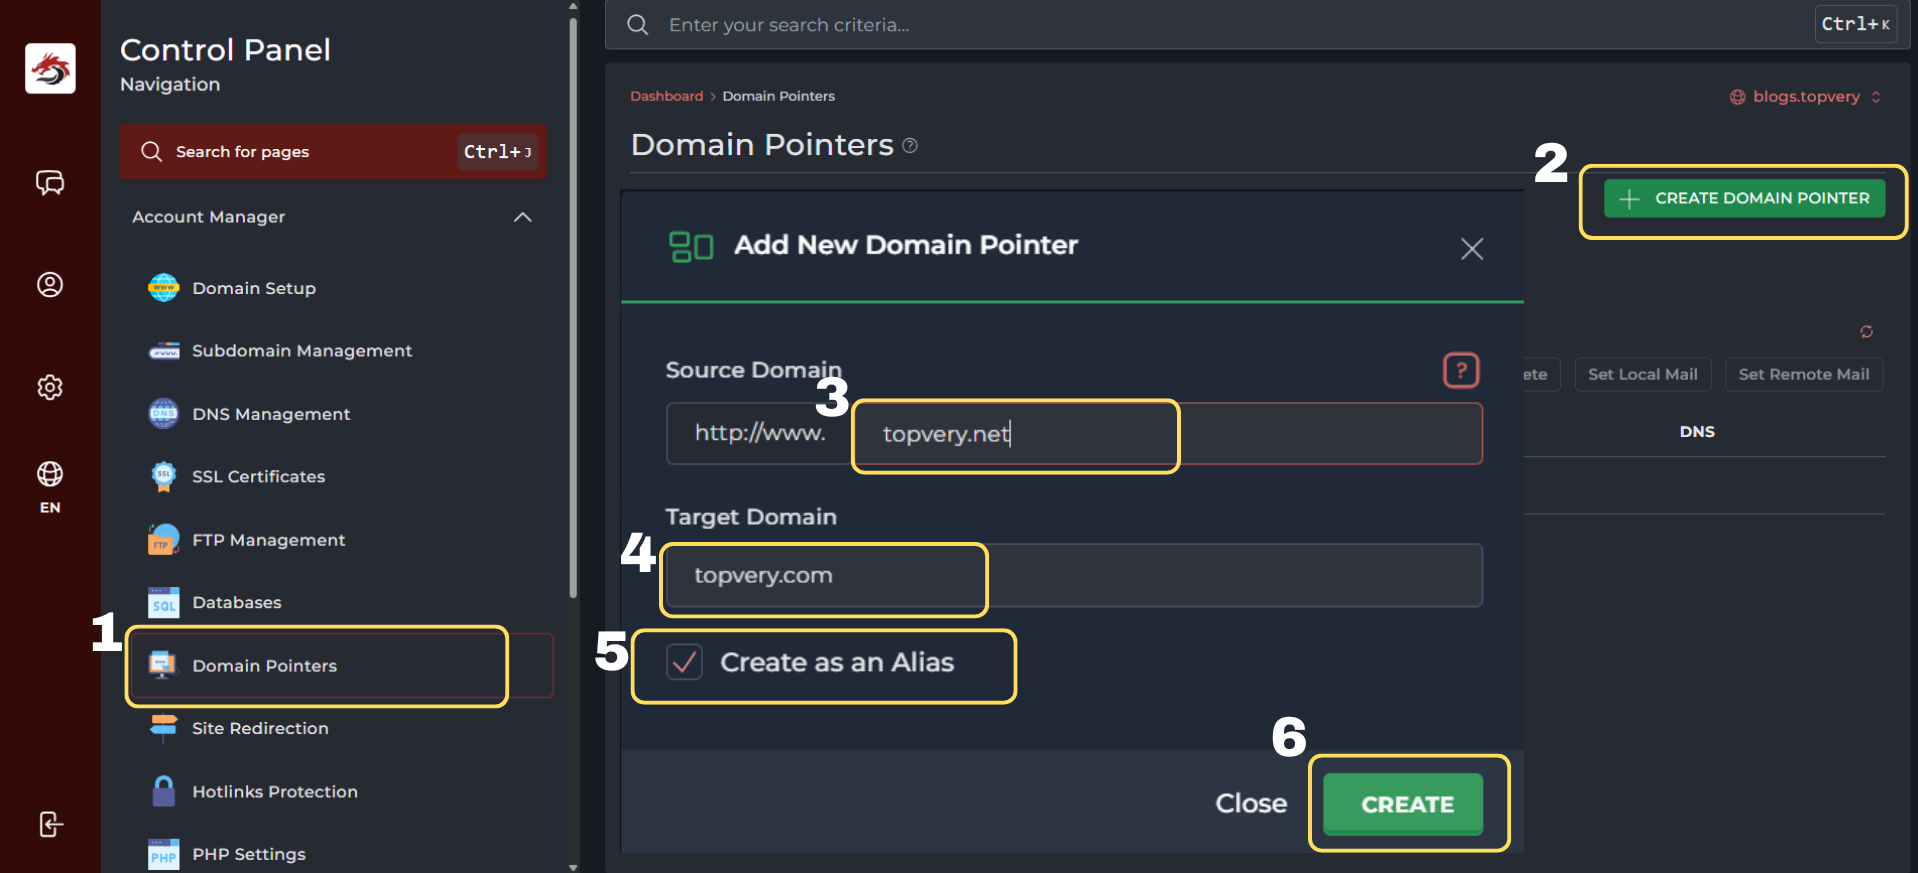Toggle the Create as an Alias checkbox
The width and height of the screenshot is (1918, 873).
click(685, 662)
